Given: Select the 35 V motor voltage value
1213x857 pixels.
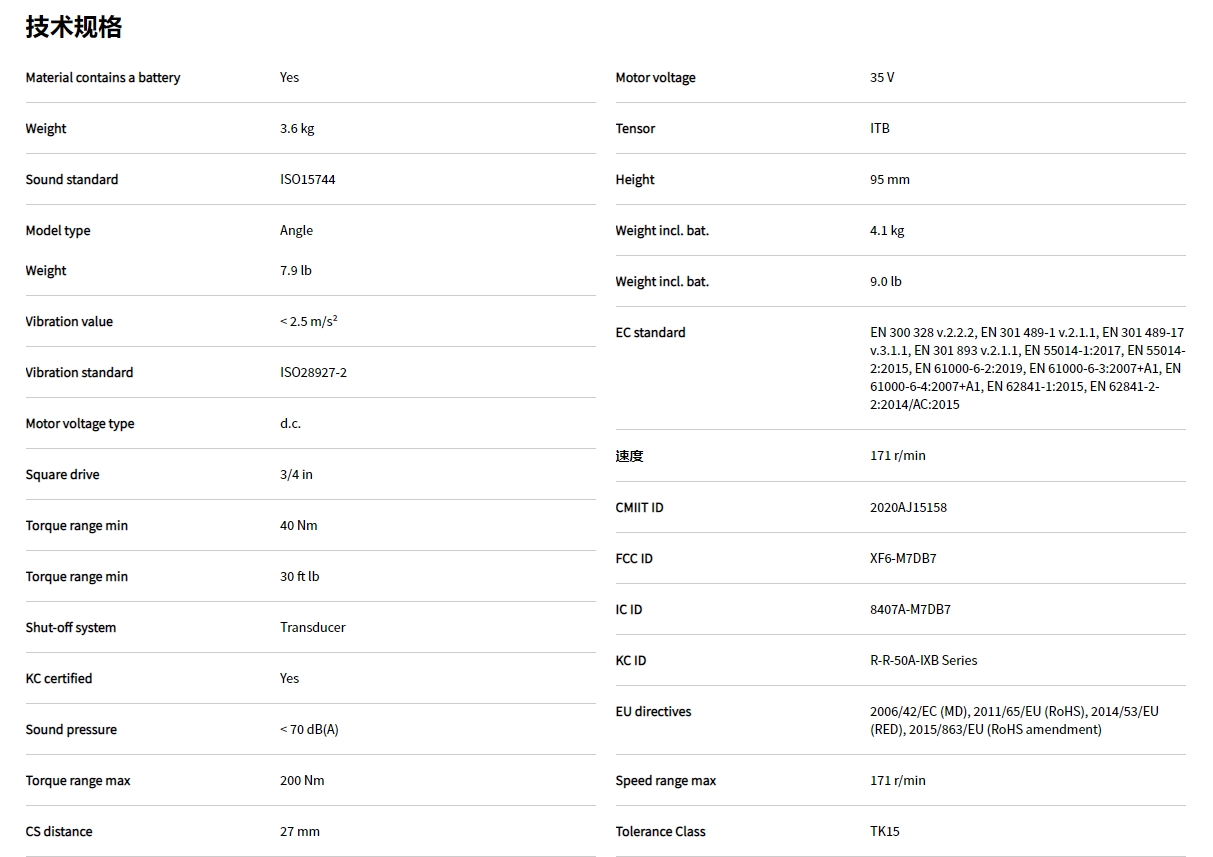Looking at the screenshot, I should (882, 78).
